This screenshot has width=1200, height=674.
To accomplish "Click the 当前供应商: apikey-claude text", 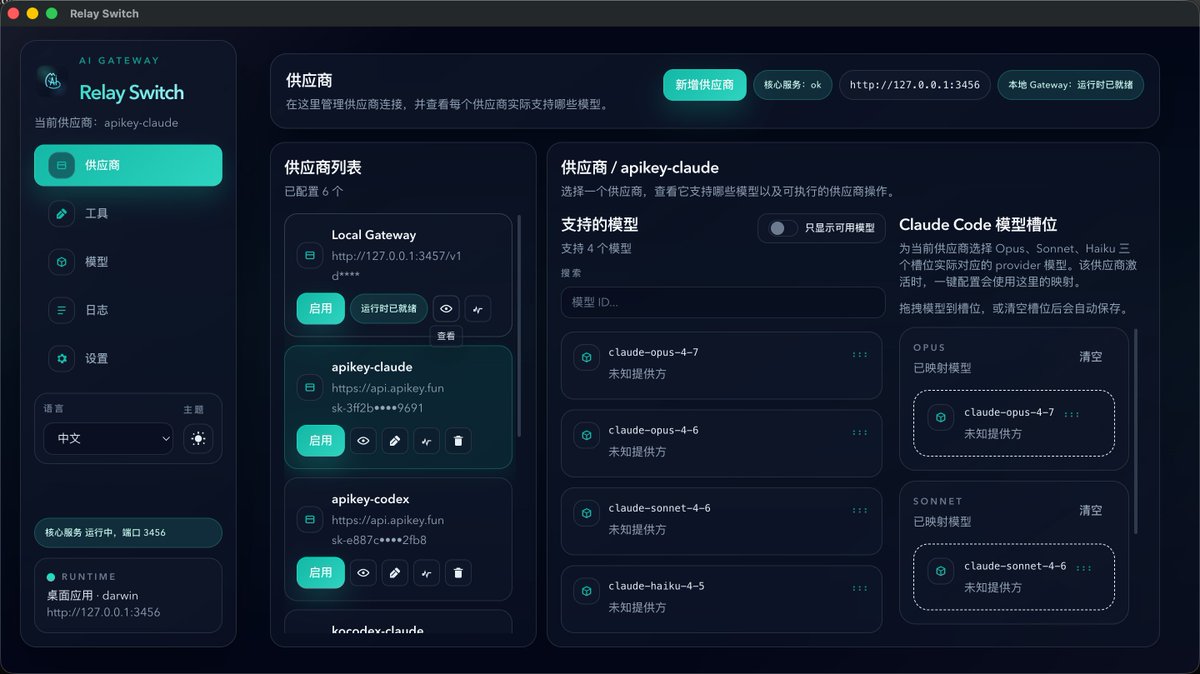I will click(106, 123).
